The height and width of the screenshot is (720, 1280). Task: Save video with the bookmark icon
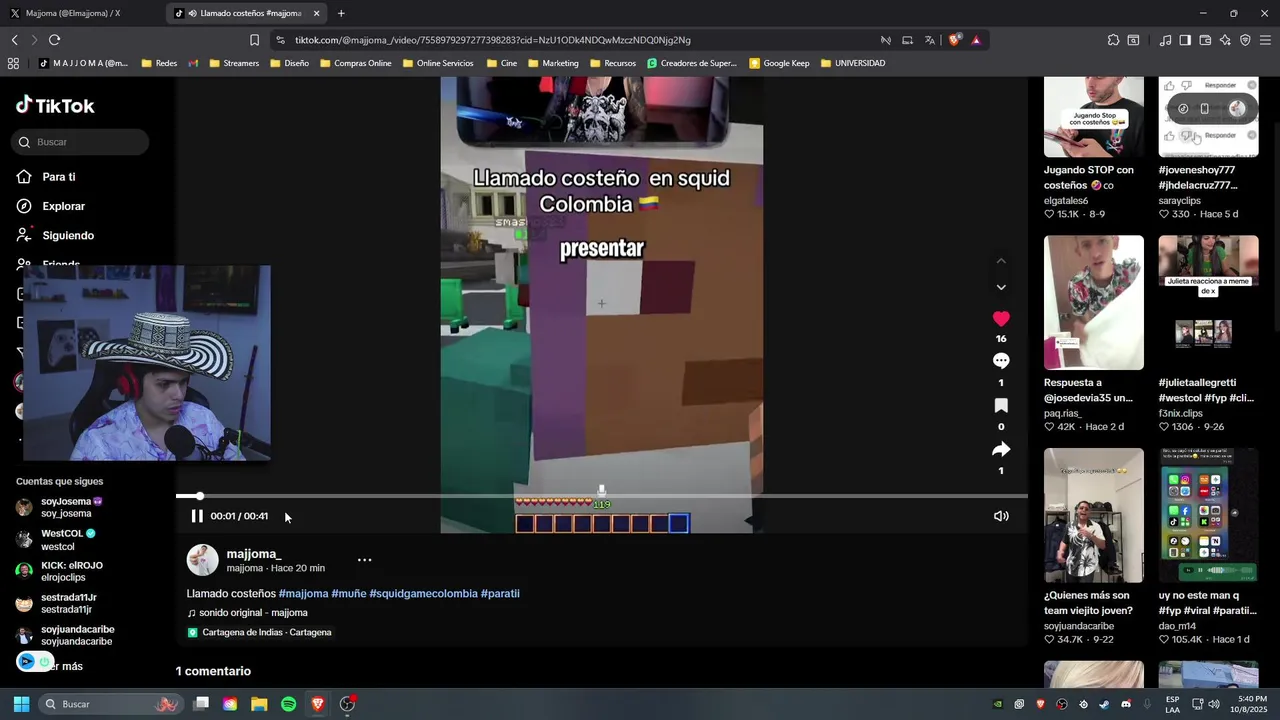click(1001, 405)
